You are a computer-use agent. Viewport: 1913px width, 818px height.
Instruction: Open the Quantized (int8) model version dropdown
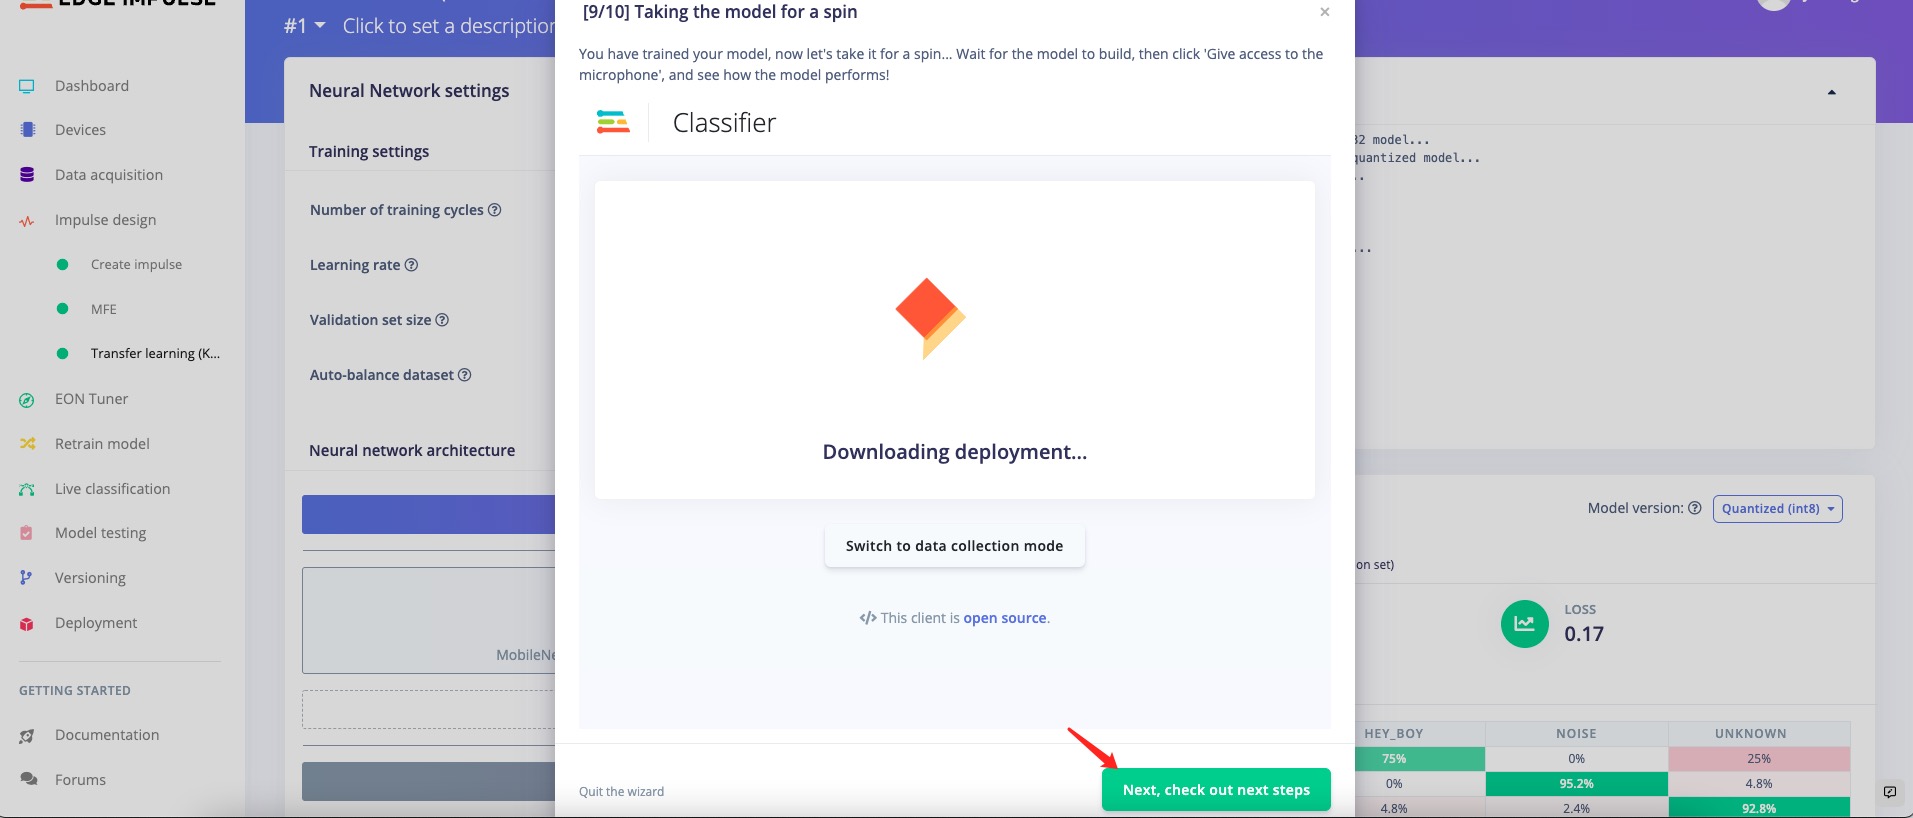tap(1777, 509)
